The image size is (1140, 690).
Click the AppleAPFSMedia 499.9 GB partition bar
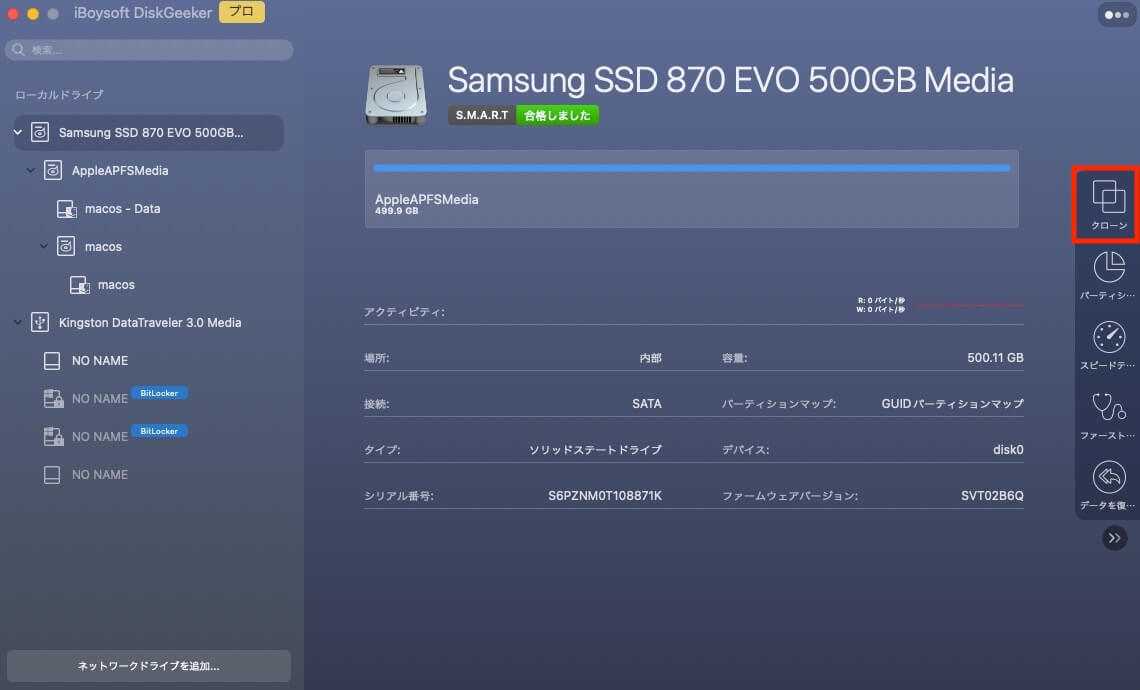(x=691, y=189)
